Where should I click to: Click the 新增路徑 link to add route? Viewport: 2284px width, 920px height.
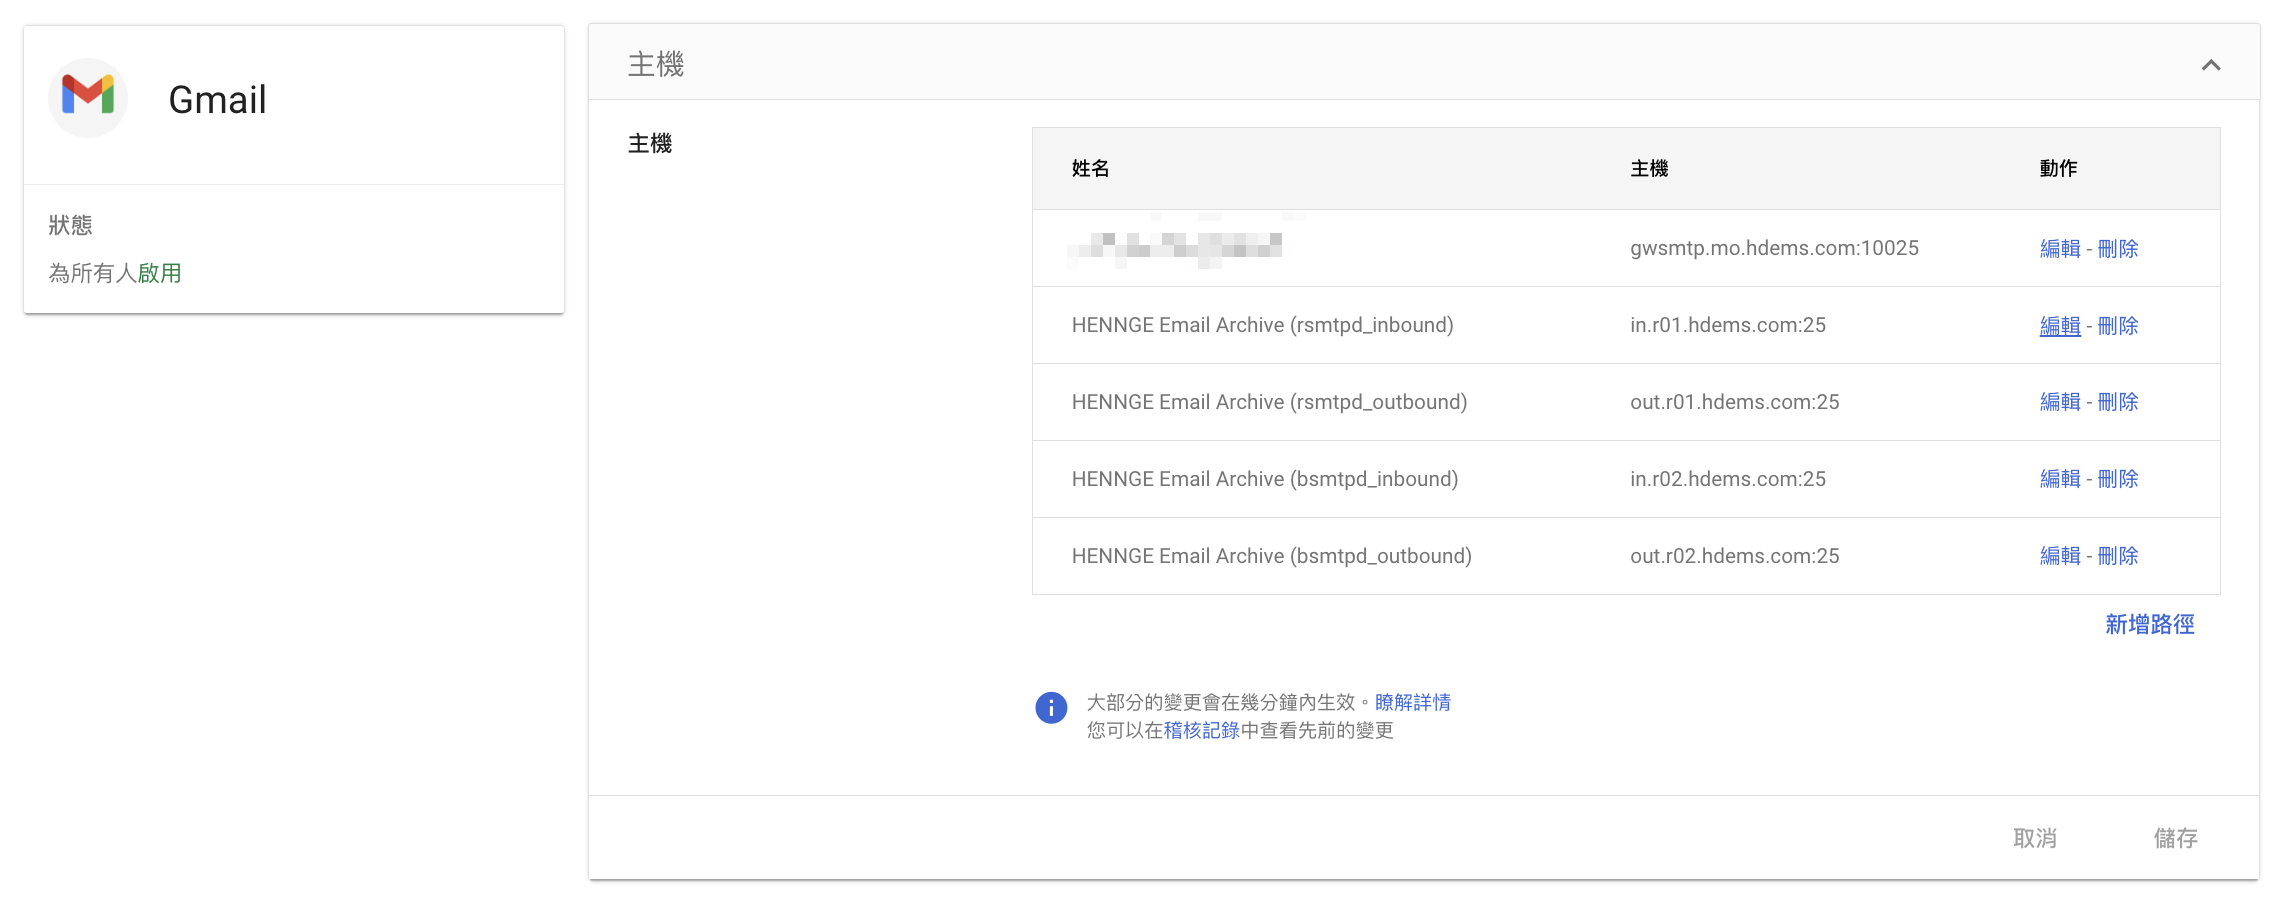click(x=2150, y=625)
